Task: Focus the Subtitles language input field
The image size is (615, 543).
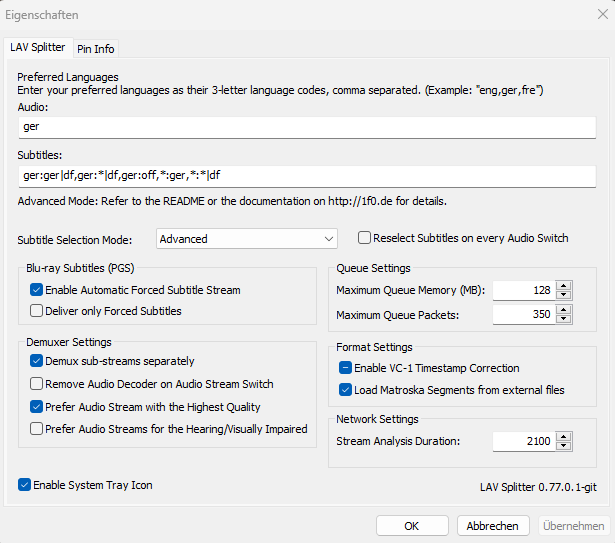Action: 306,176
